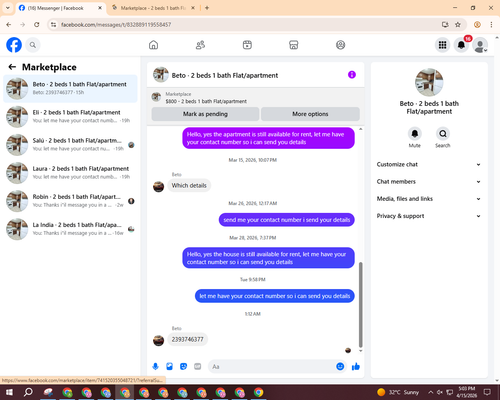Open the Reels video icon
This screenshot has width=500, height=400.
[247, 45]
